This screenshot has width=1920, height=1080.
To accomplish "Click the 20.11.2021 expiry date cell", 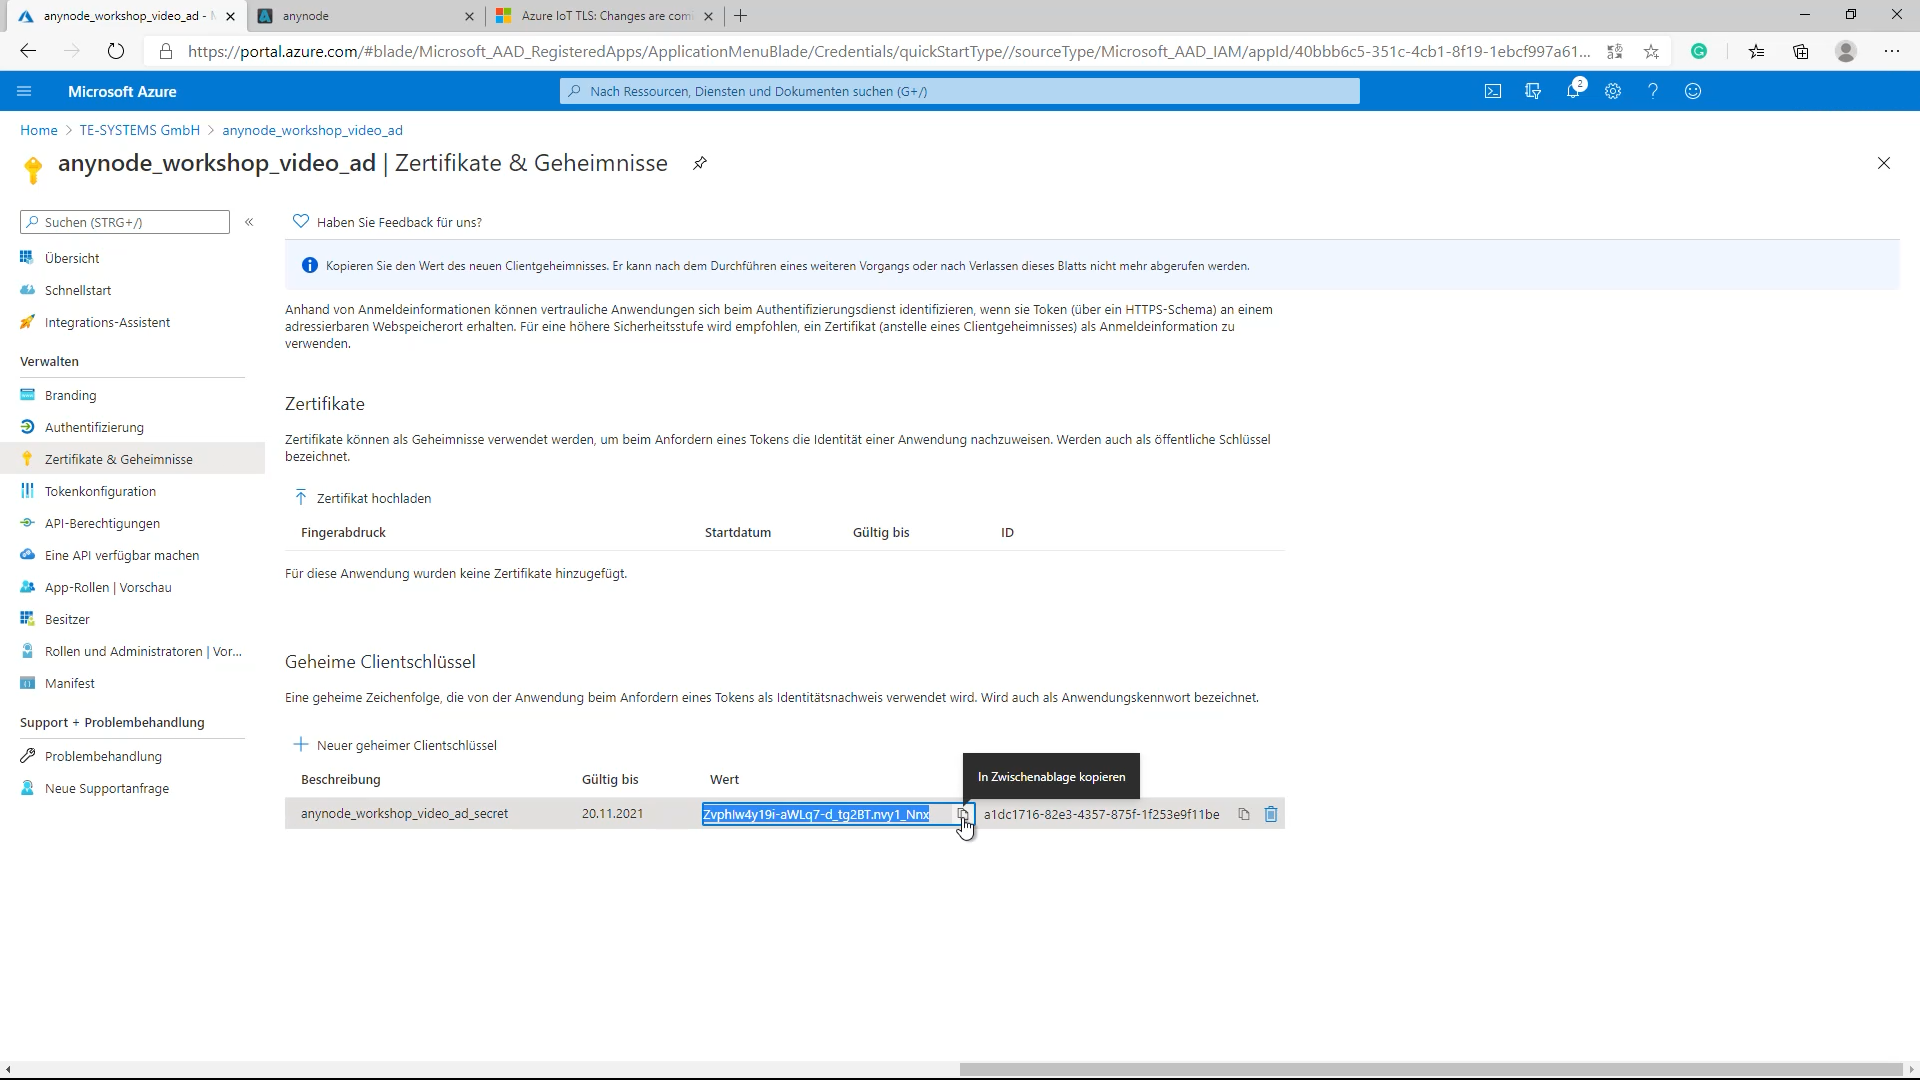I will (x=612, y=814).
